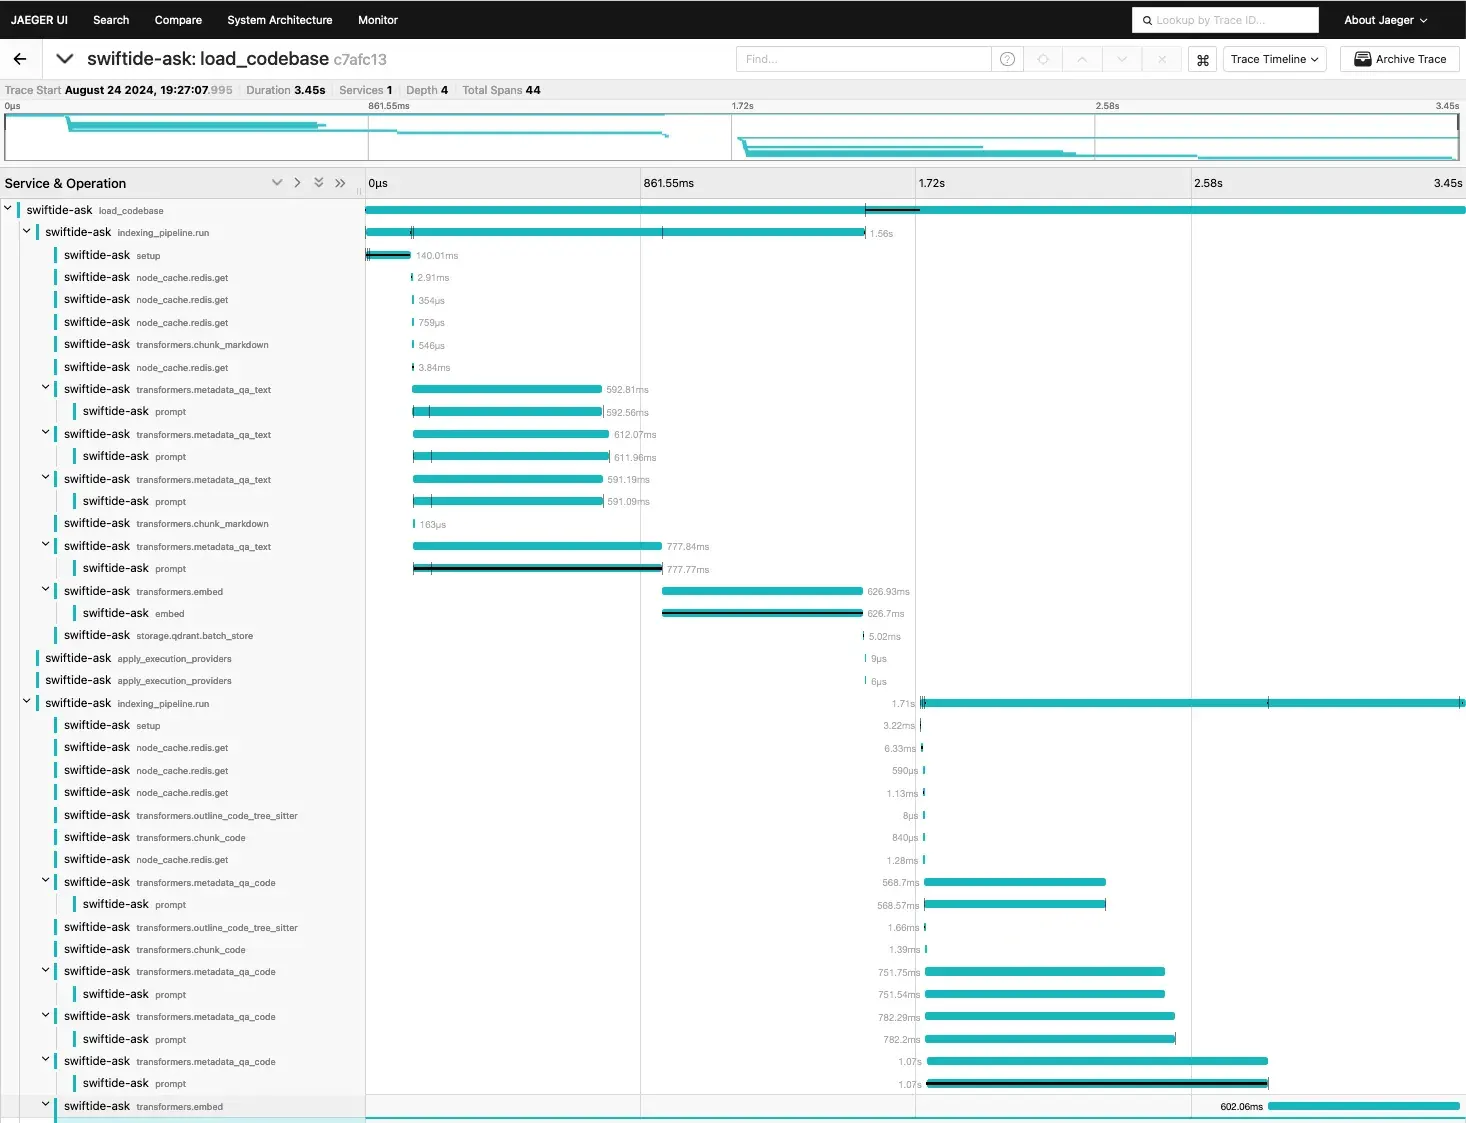The width and height of the screenshot is (1466, 1123).
Task: Collapse the trace header chevron next to title
Action: 65,59
